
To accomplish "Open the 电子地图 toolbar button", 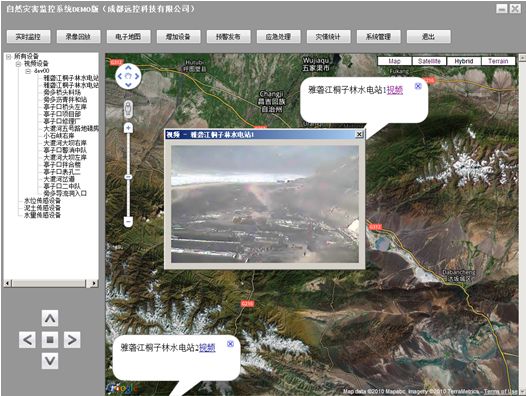I will point(128,37).
